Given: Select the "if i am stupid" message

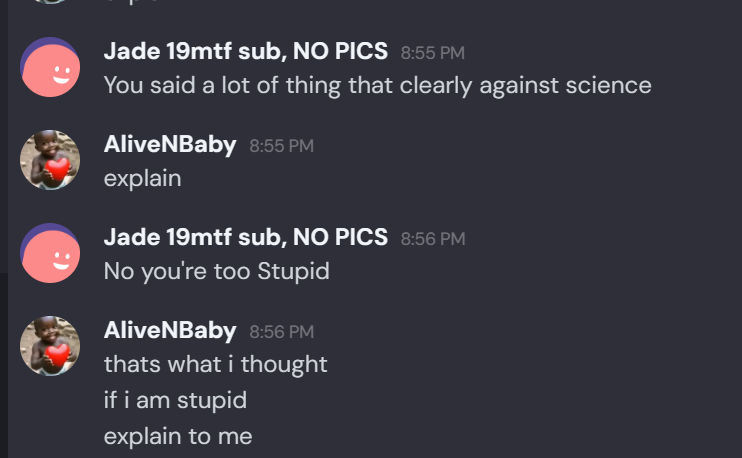Looking at the screenshot, I should pyautogui.click(x=175, y=401).
